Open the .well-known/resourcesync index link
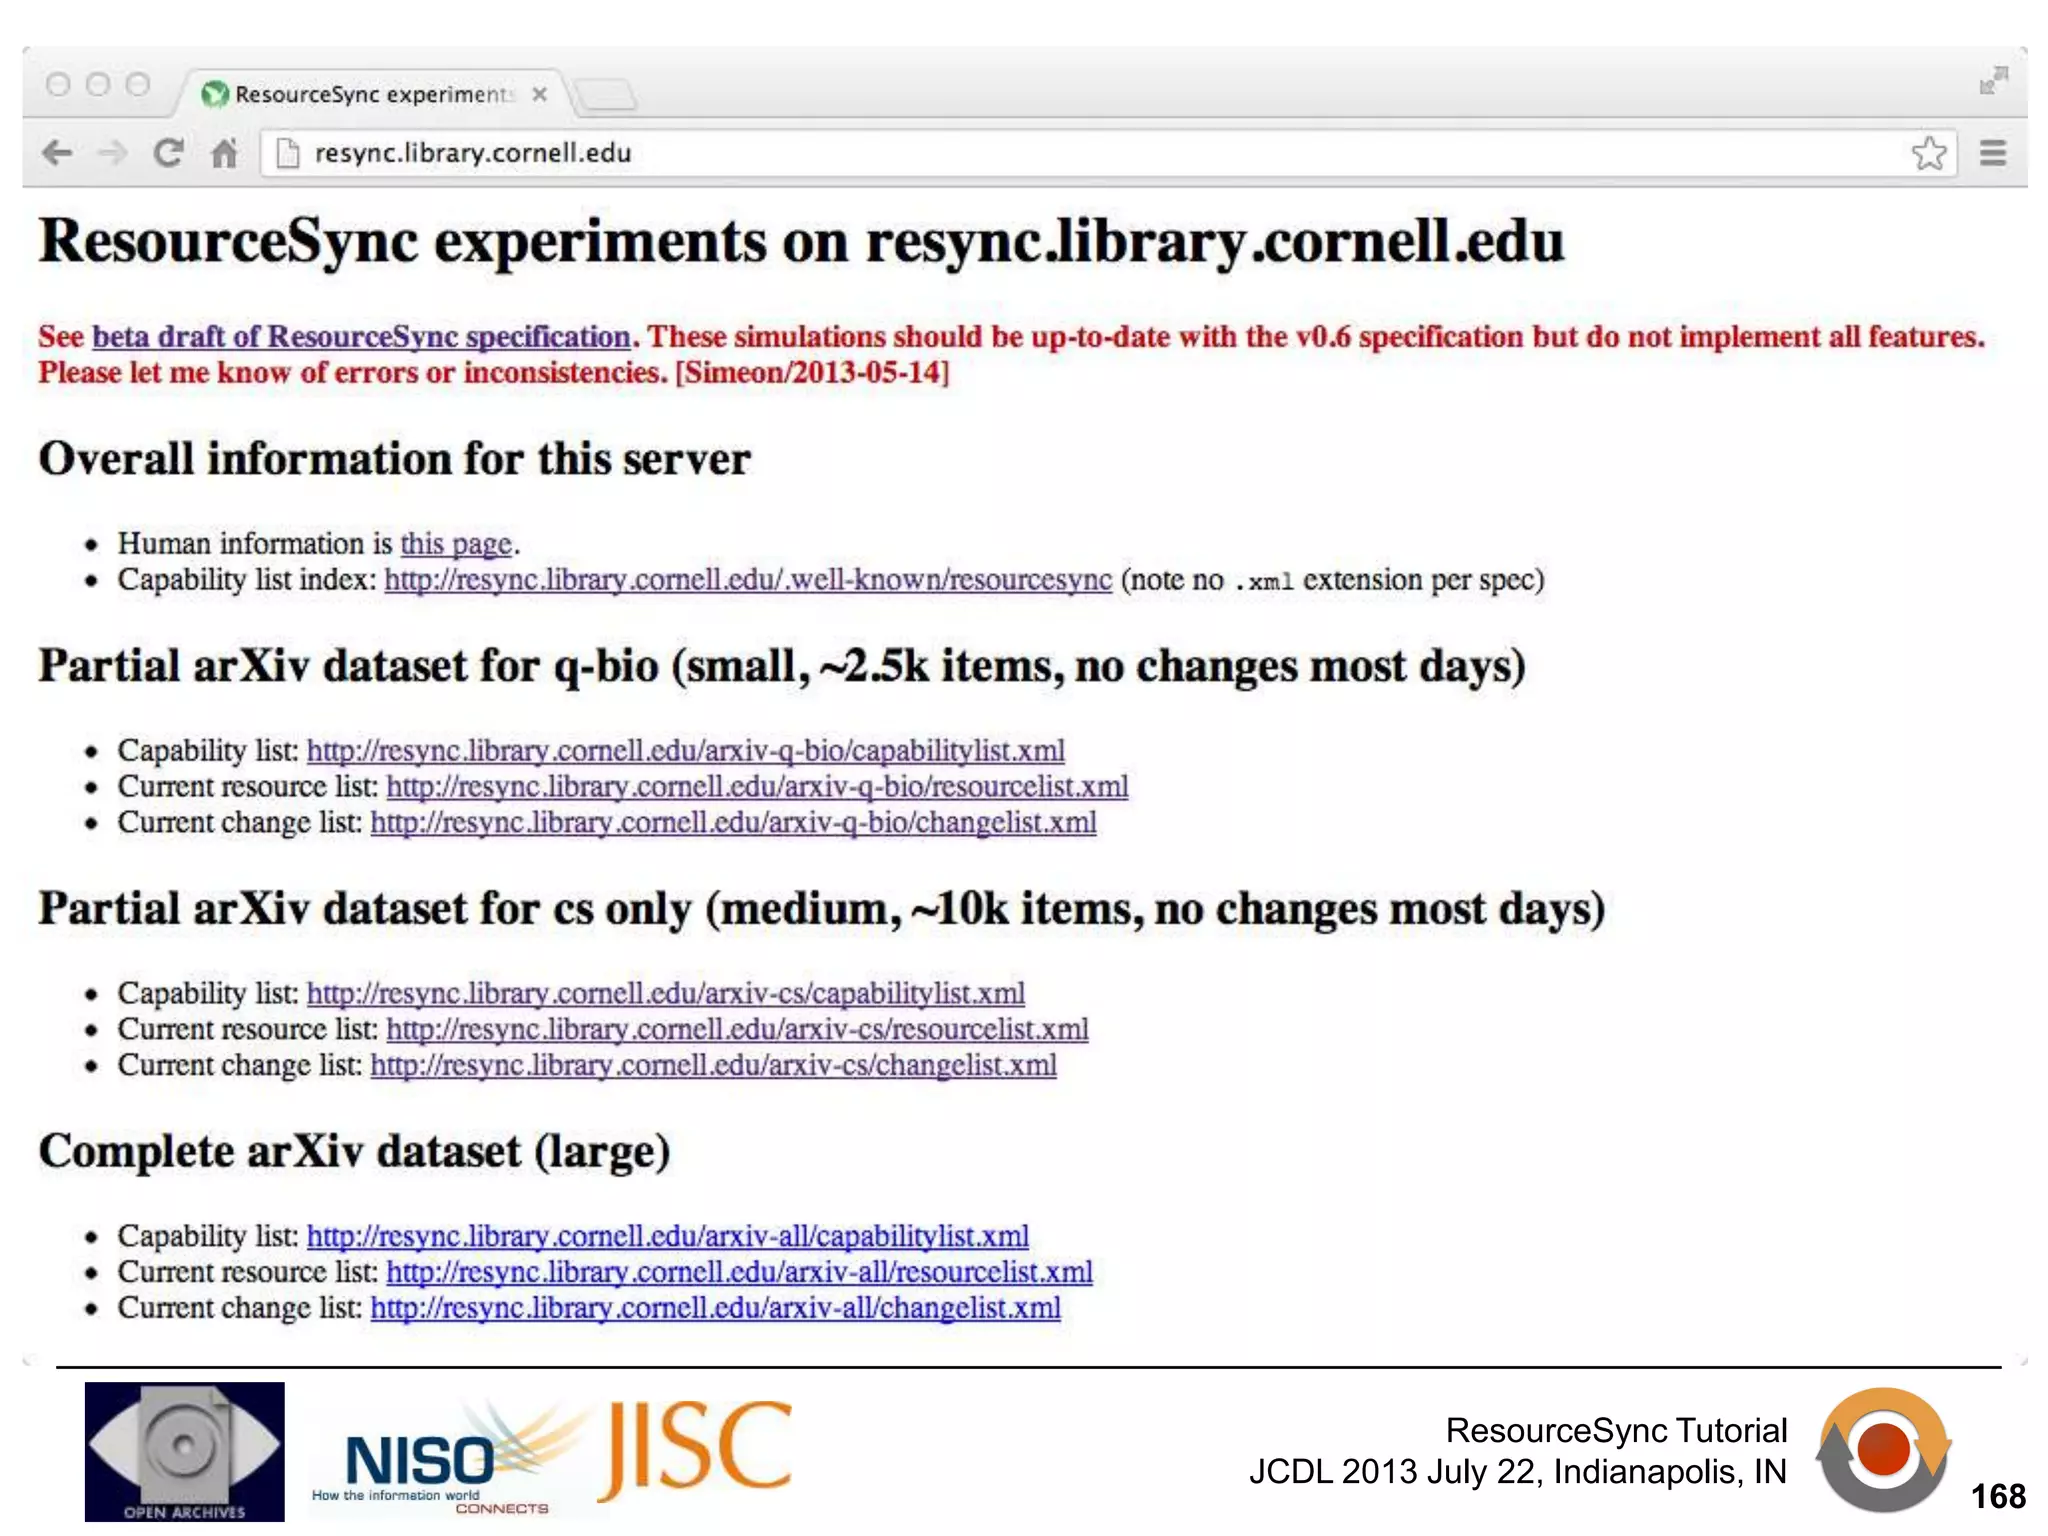The image size is (2048, 1536). coord(747,580)
